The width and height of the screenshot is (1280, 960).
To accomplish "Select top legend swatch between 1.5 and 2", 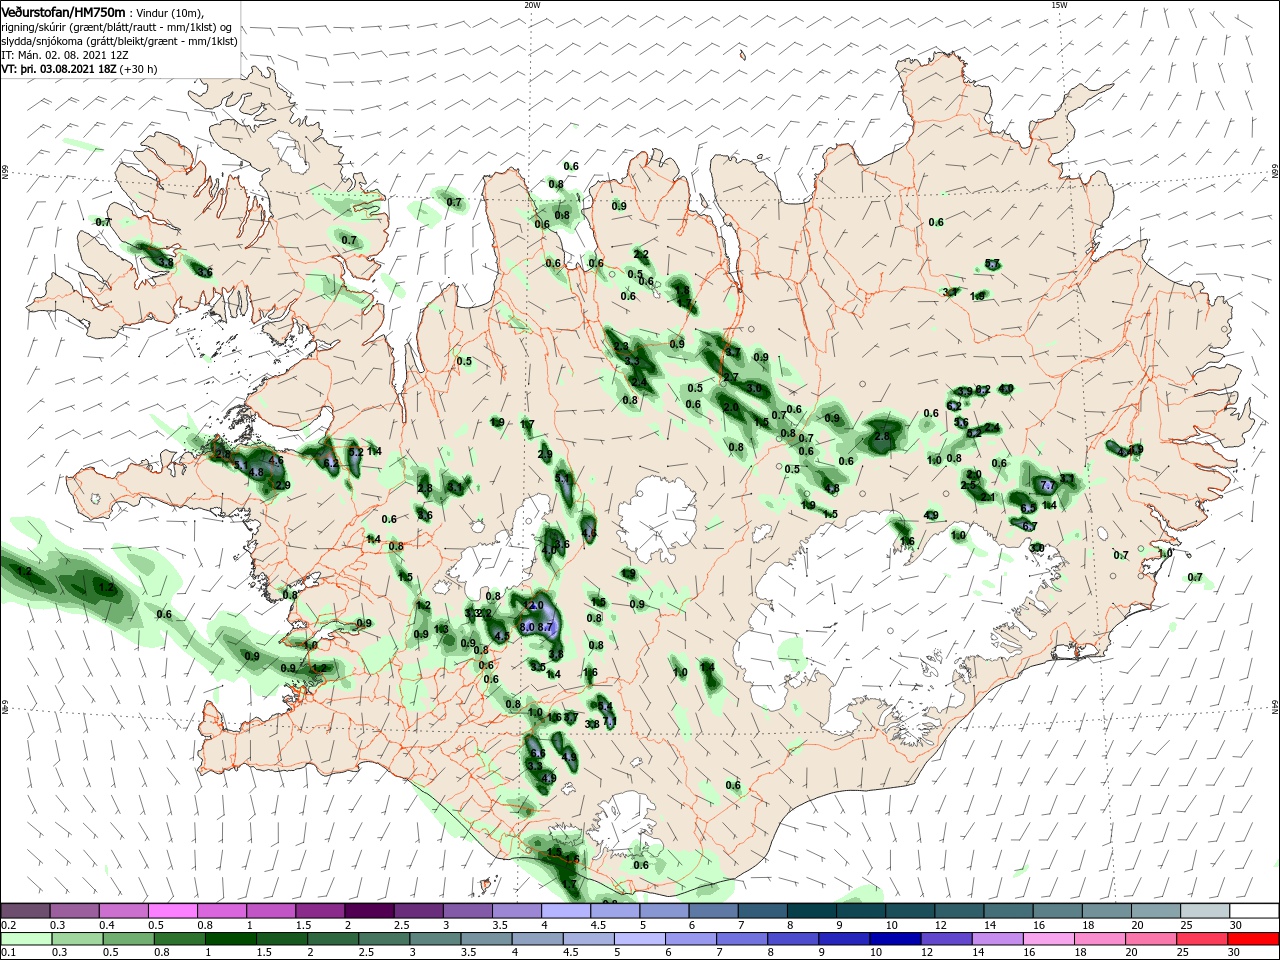I will 319,910.
